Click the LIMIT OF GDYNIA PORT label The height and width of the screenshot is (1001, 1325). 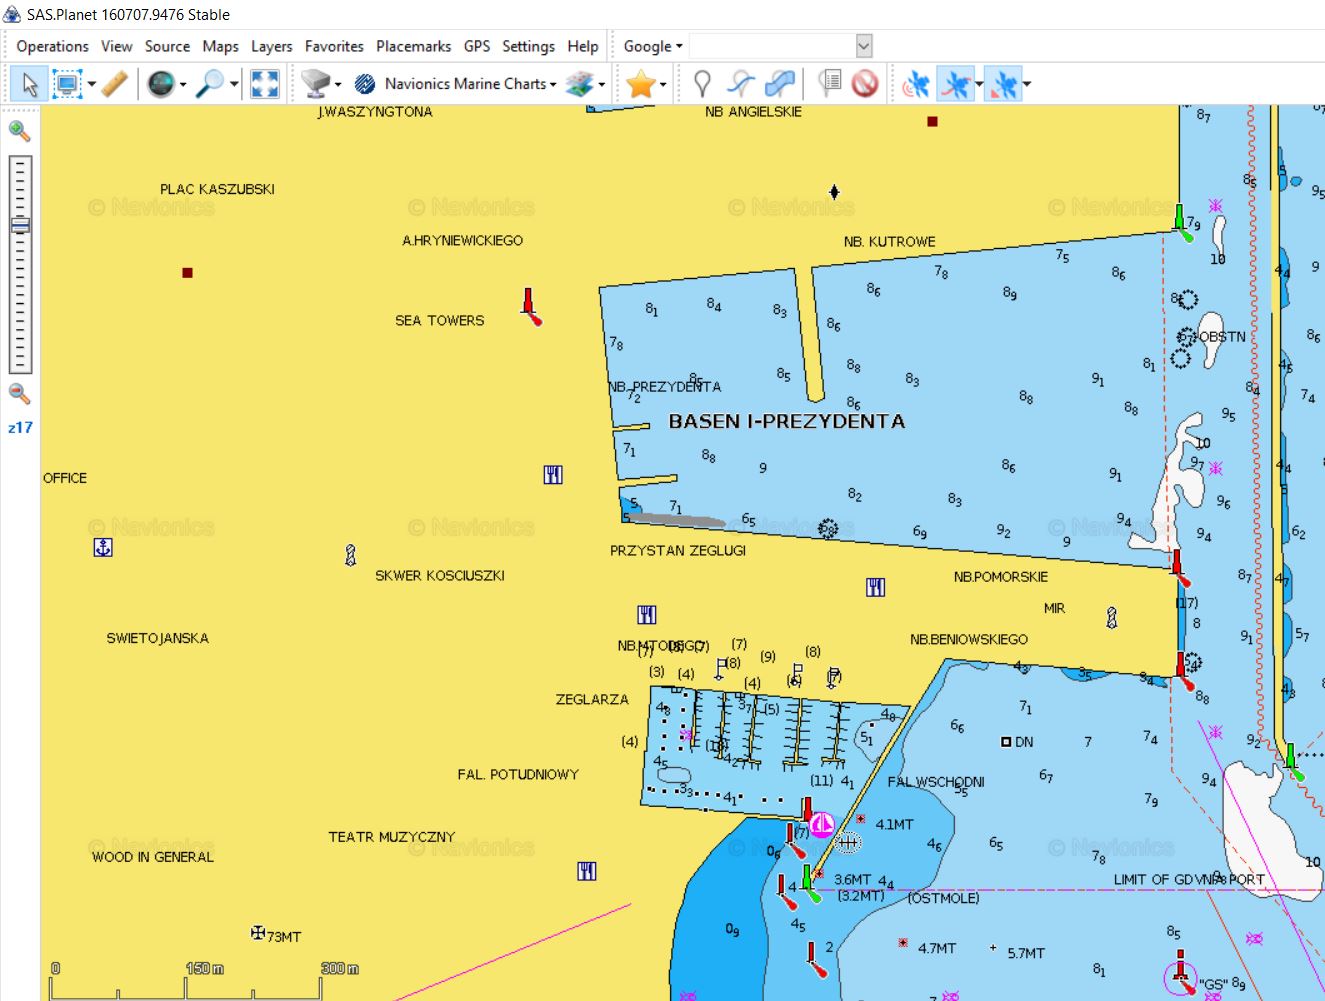(x=1189, y=879)
